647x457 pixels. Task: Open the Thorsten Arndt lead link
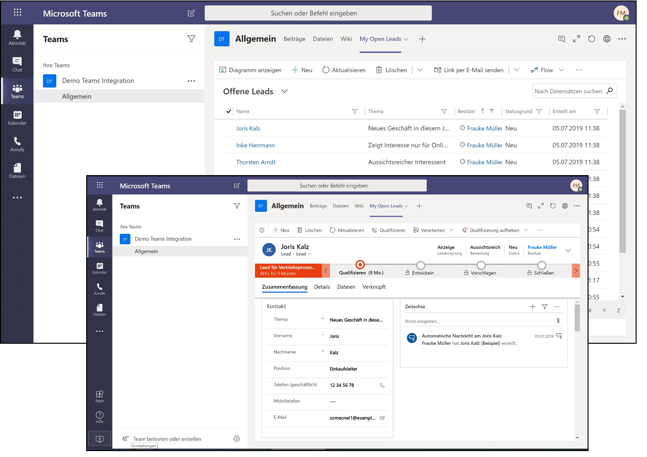pos(255,162)
